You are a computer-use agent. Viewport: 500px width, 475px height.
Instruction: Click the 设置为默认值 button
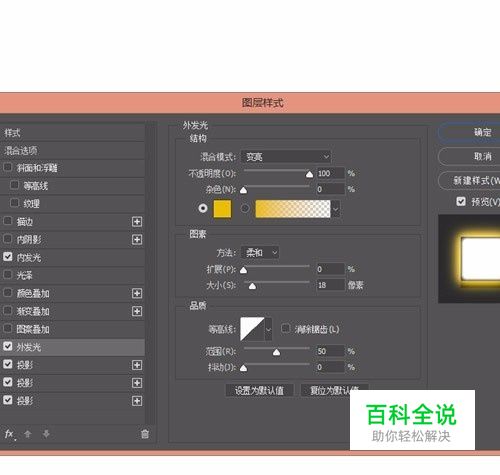[259, 390]
